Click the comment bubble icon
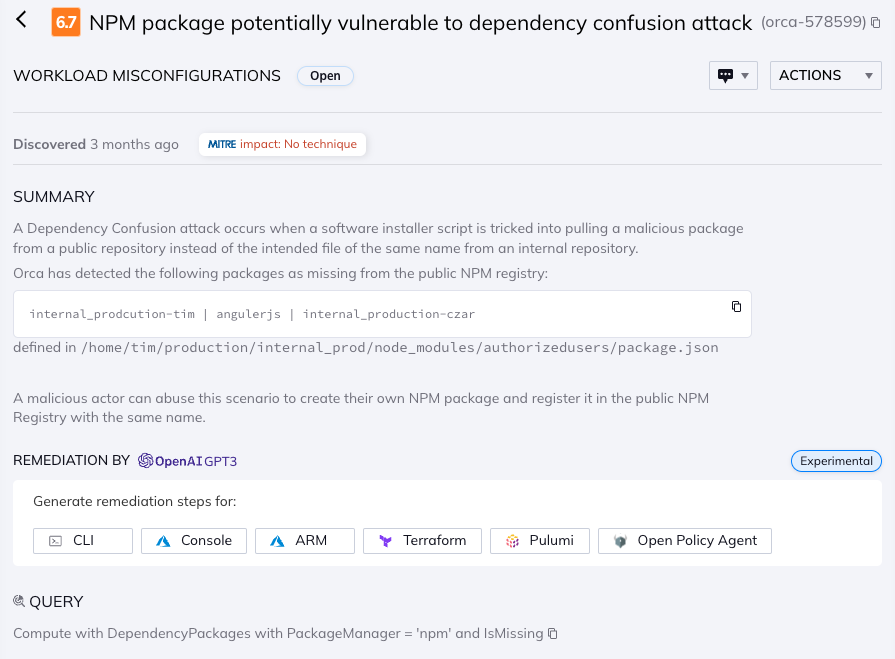895x659 pixels. pos(727,75)
